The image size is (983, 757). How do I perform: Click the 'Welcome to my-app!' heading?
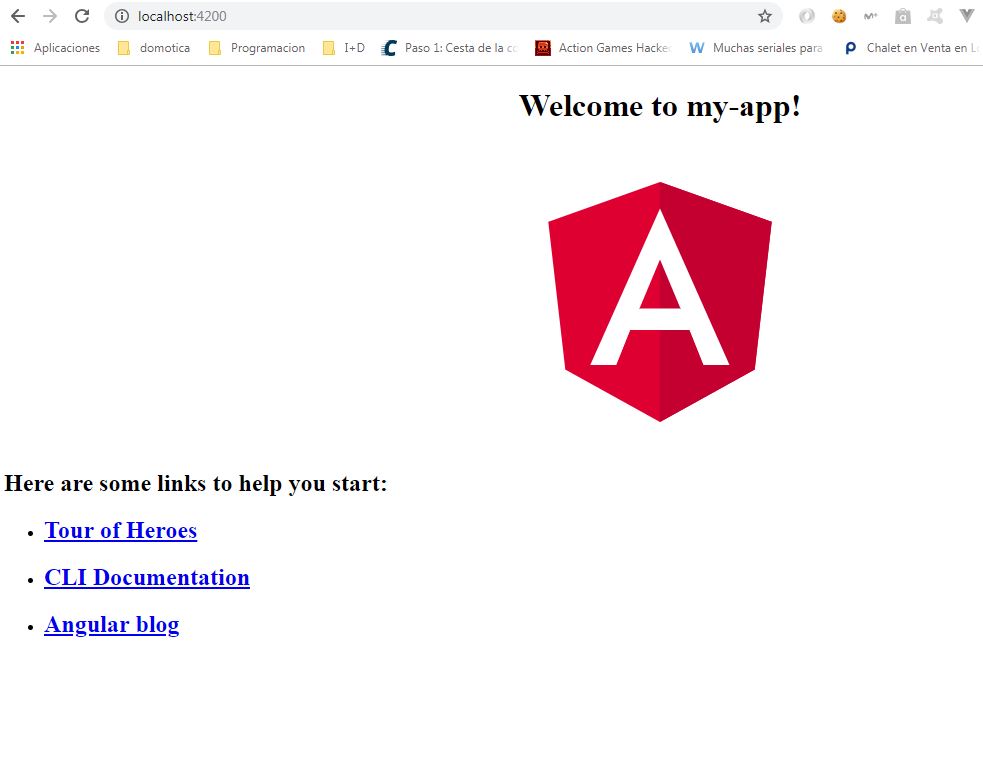tap(660, 106)
